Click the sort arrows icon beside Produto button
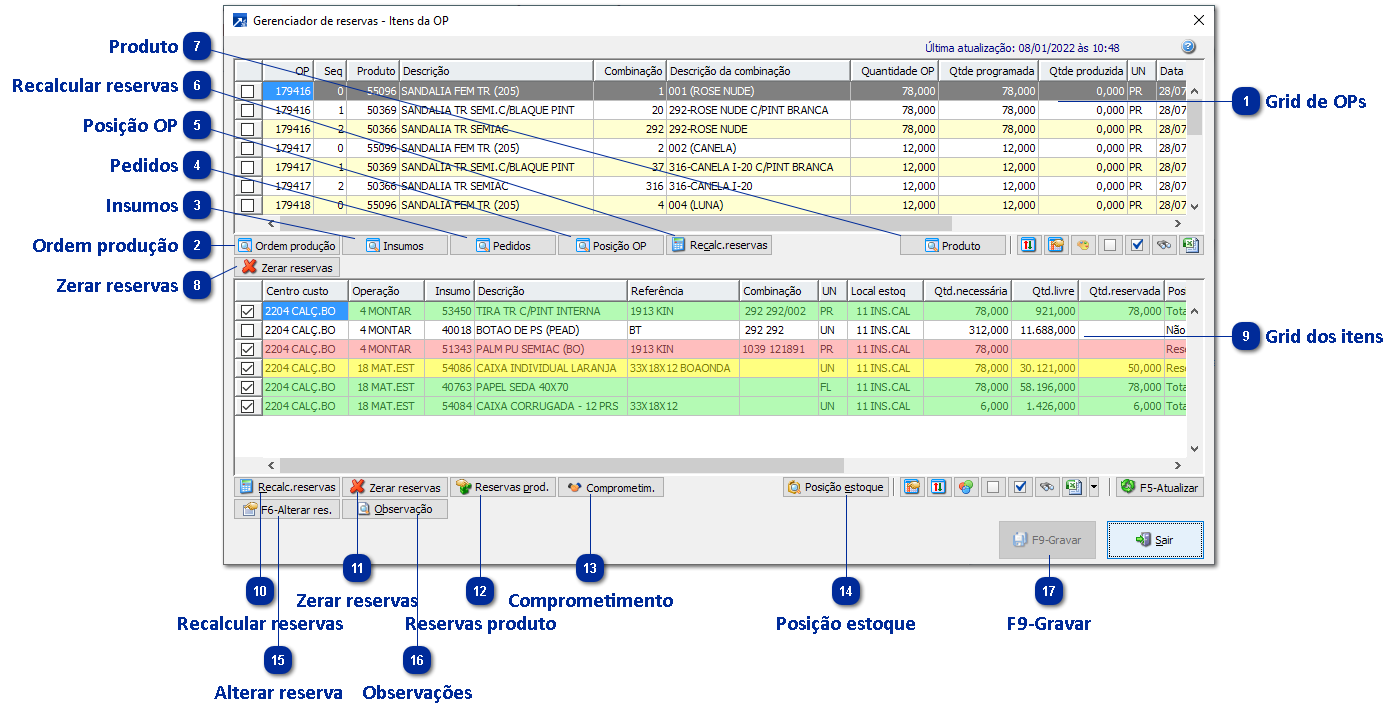The width and height of the screenshot is (1399, 721). (x=1028, y=245)
